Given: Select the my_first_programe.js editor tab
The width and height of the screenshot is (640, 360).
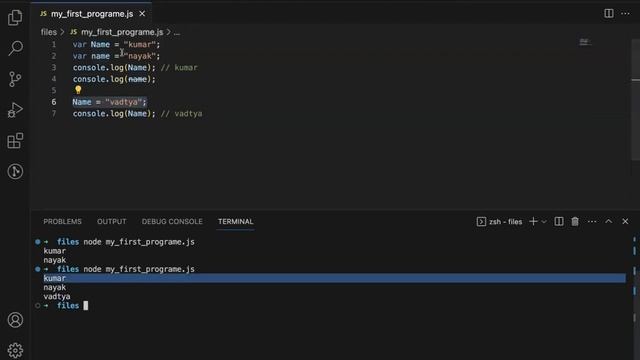Looking at the screenshot, I should click(x=91, y=14).
